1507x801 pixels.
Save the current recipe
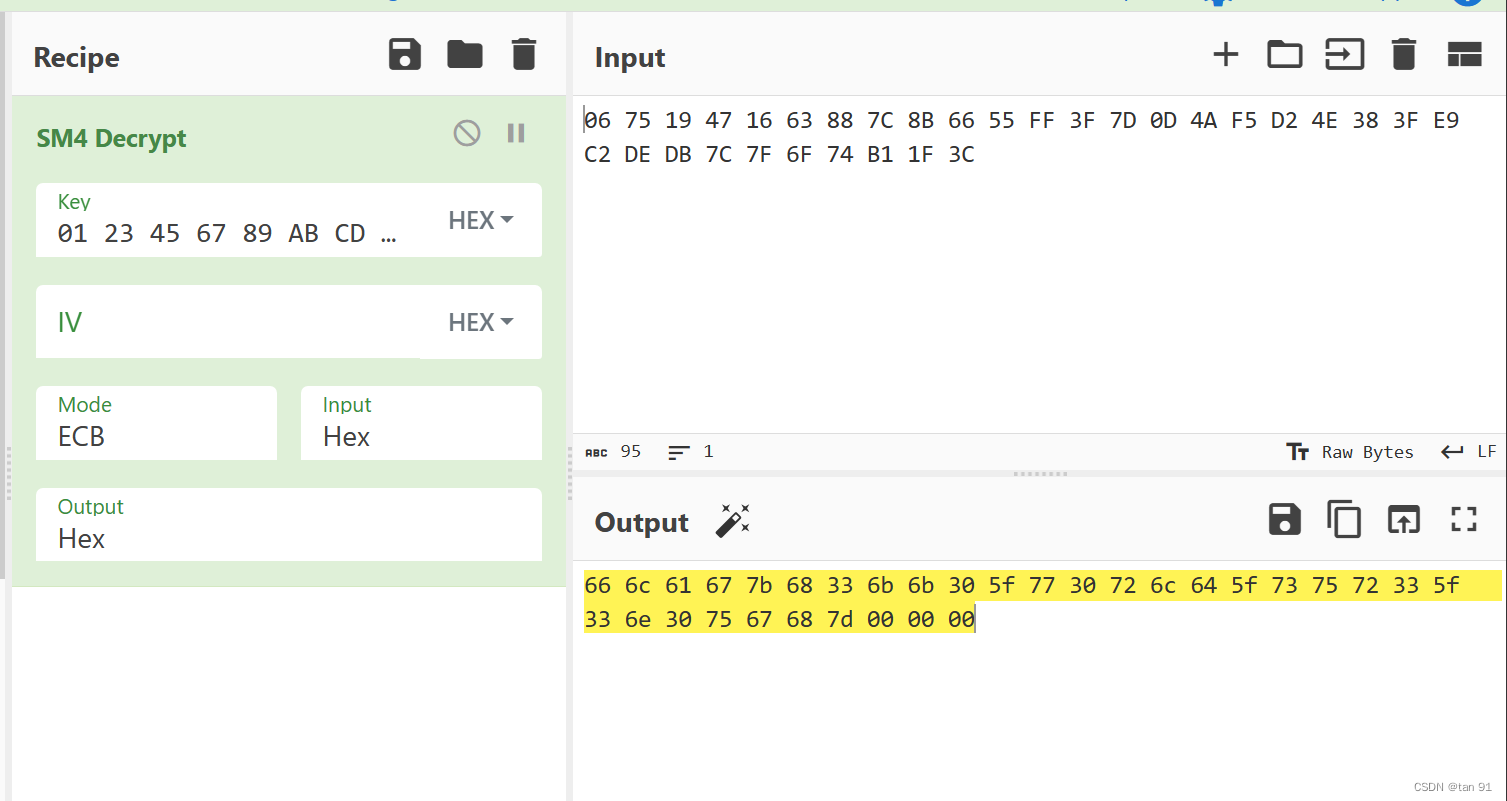[x=405, y=54]
